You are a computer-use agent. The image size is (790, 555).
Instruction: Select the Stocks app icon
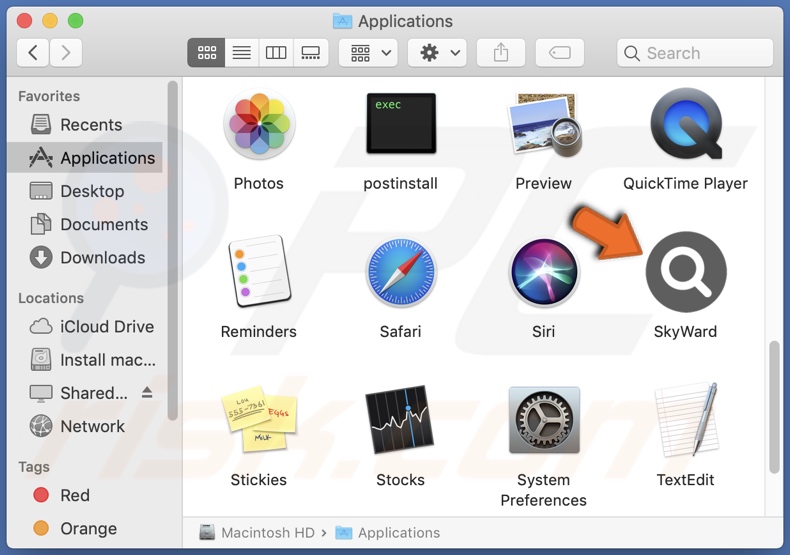[400, 419]
